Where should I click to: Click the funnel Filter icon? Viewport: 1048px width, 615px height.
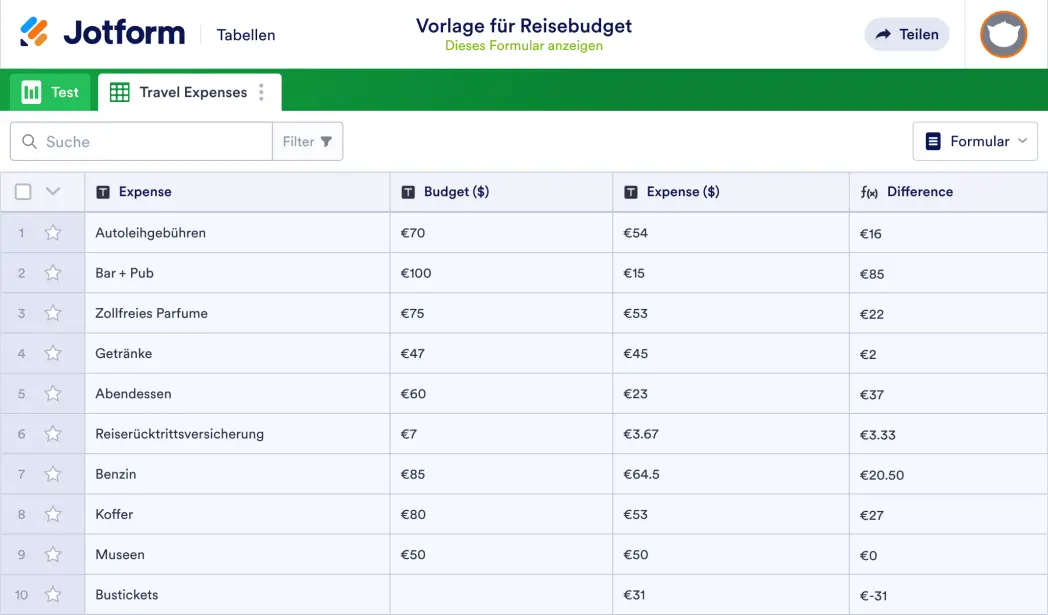(326, 142)
